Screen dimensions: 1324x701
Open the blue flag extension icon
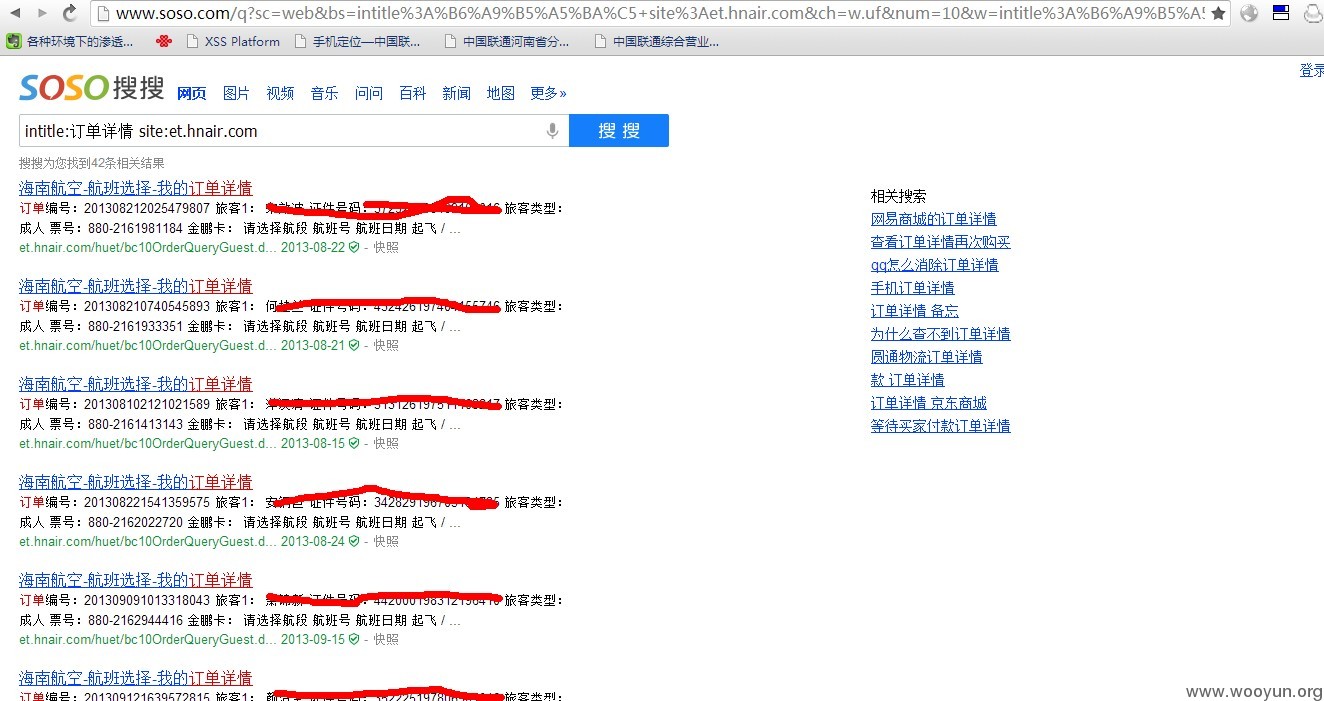[x=1281, y=13]
